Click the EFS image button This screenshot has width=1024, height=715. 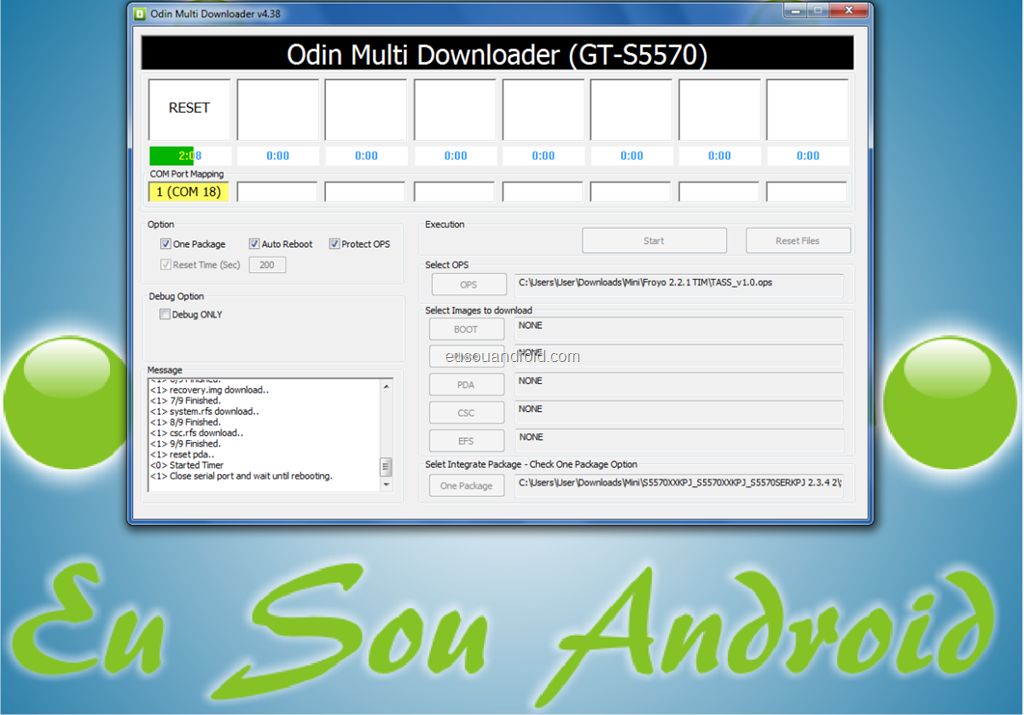(x=466, y=441)
